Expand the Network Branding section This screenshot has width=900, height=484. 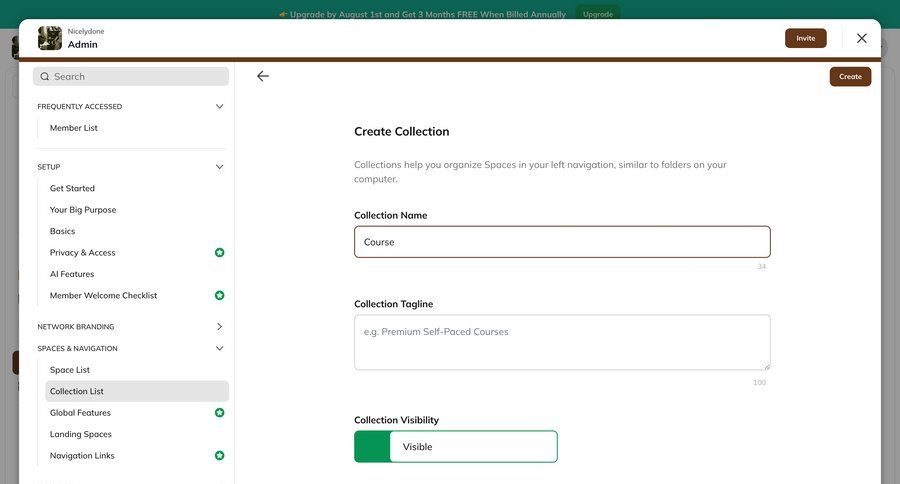[x=220, y=327]
